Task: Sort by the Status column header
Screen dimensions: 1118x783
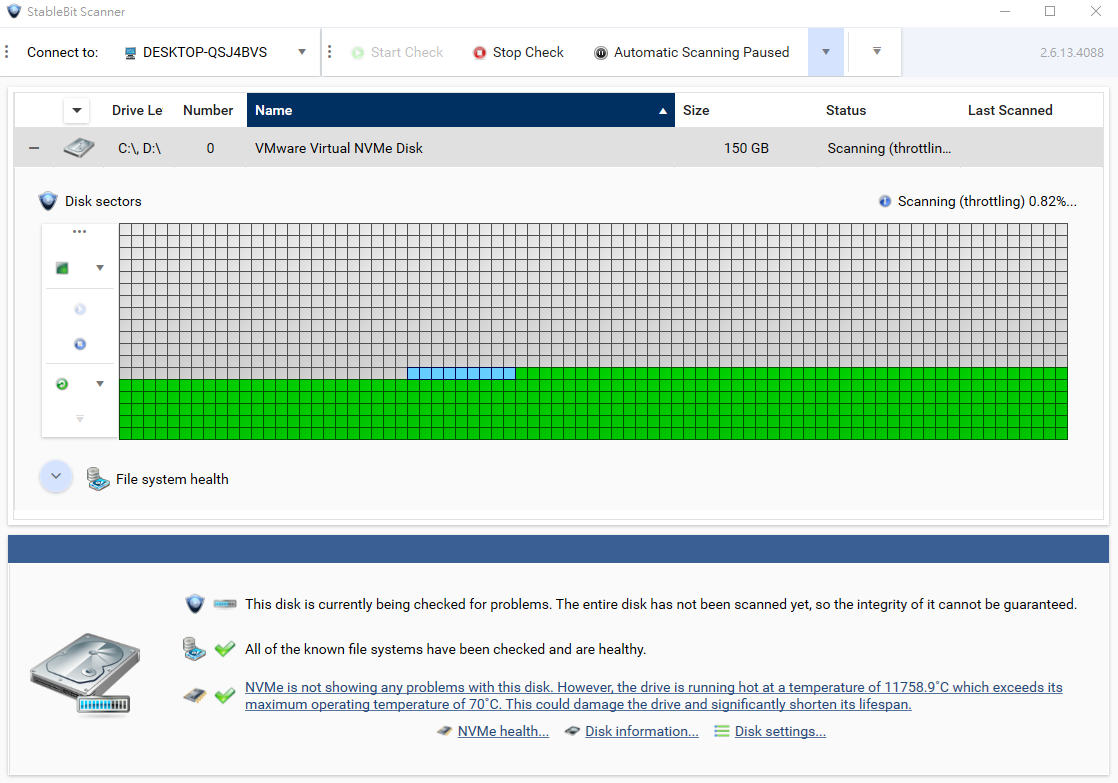Action: pos(846,111)
